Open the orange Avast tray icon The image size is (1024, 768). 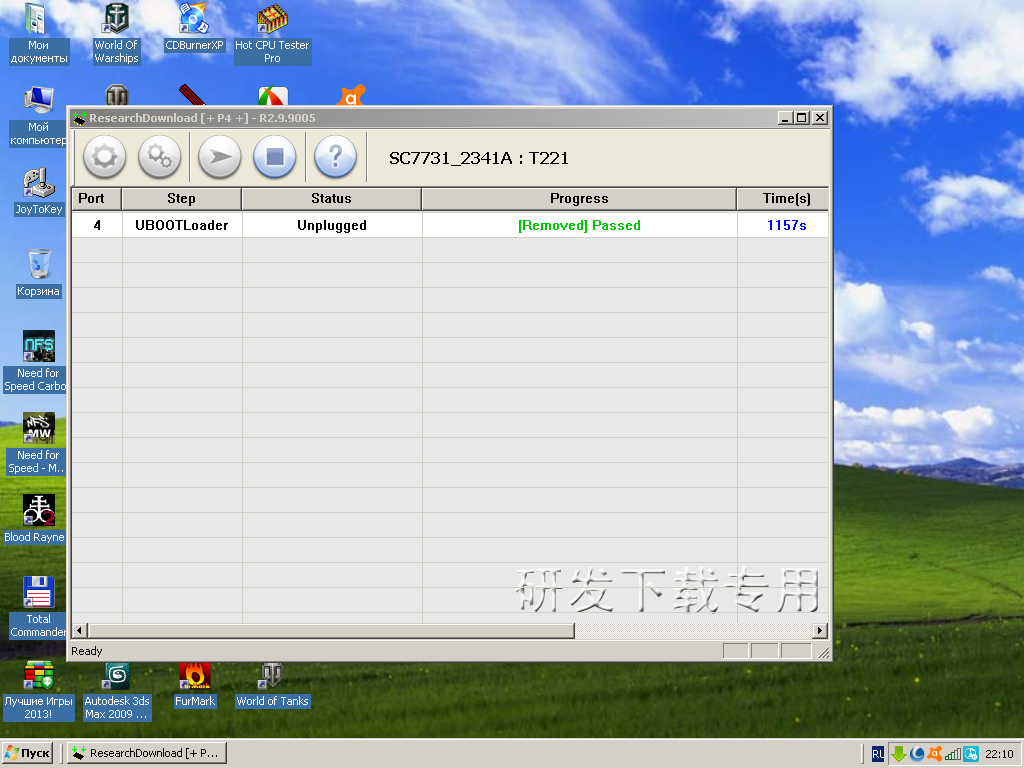click(935, 754)
